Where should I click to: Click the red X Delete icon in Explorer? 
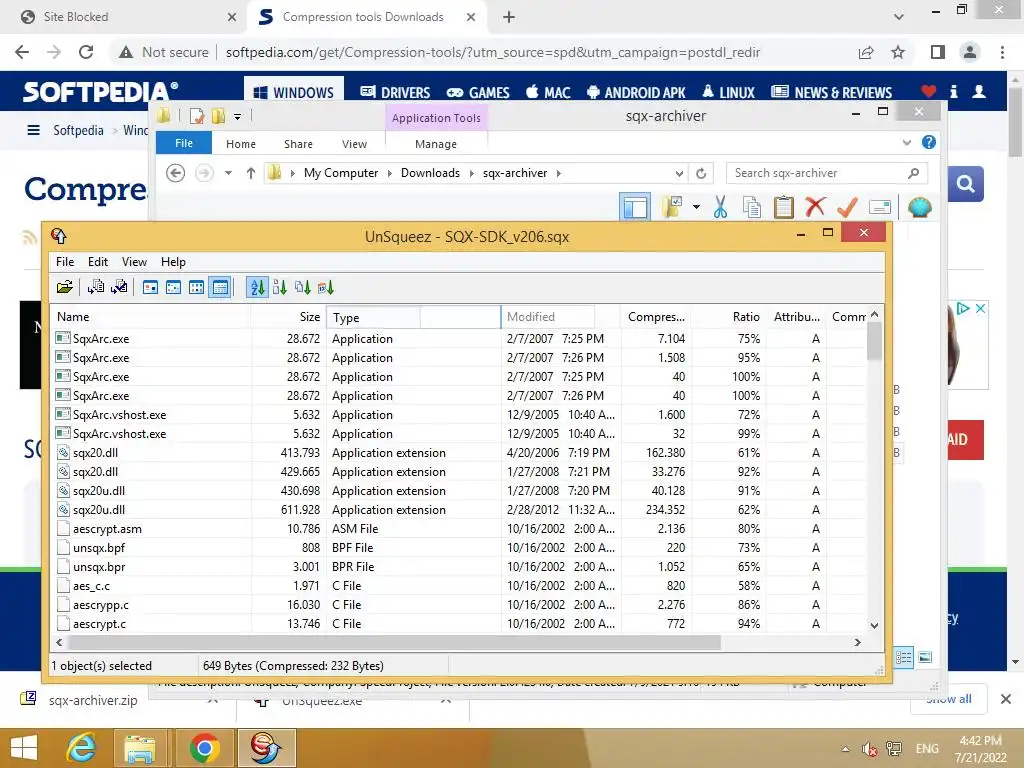[x=815, y=208]
